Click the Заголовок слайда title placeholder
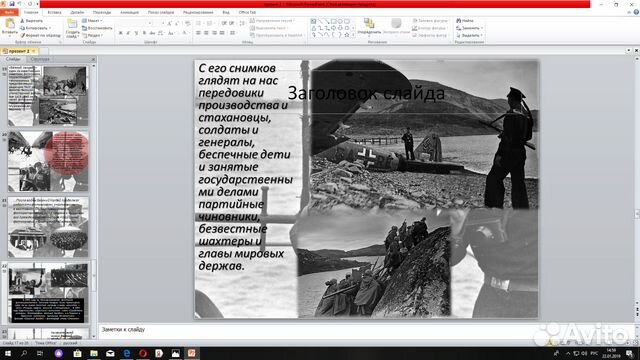 [x=366, y=93]
